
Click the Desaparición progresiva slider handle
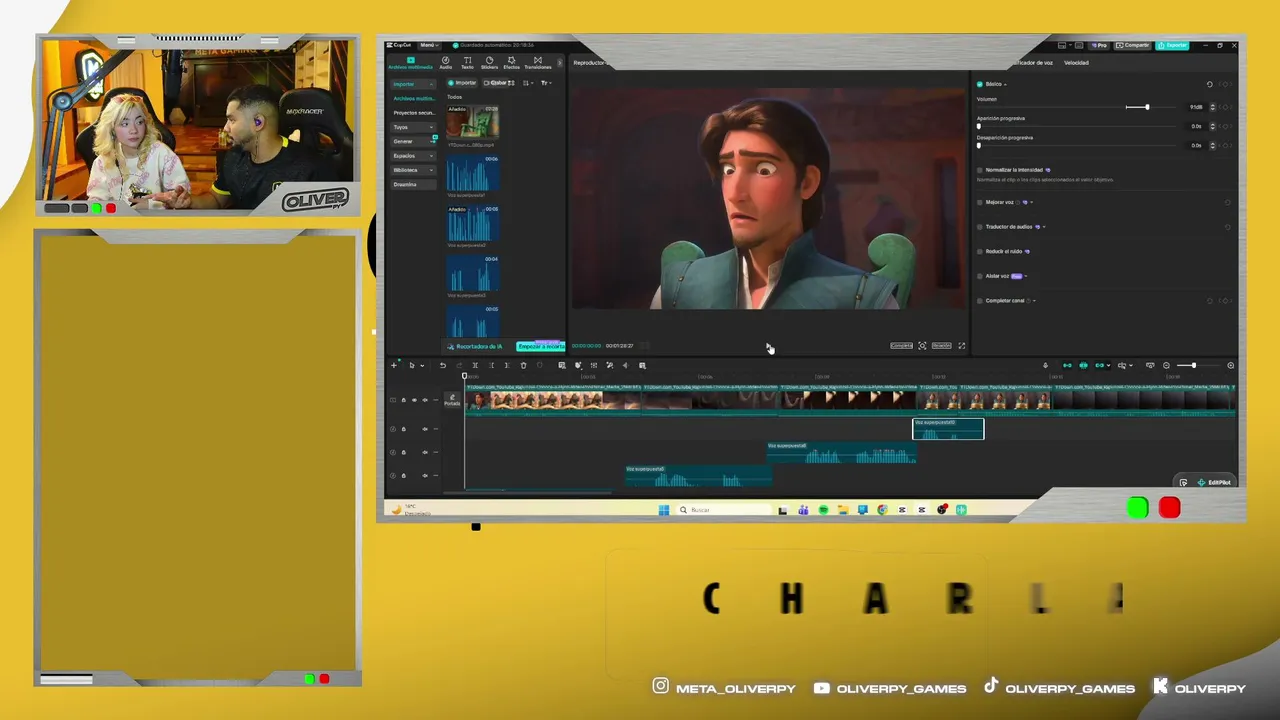[x=979, y=145]
